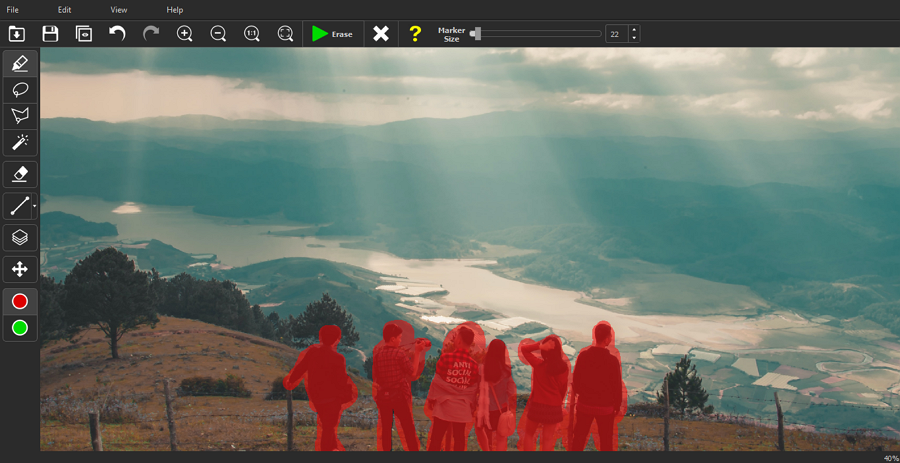Select the Line tool

point(18,206)
